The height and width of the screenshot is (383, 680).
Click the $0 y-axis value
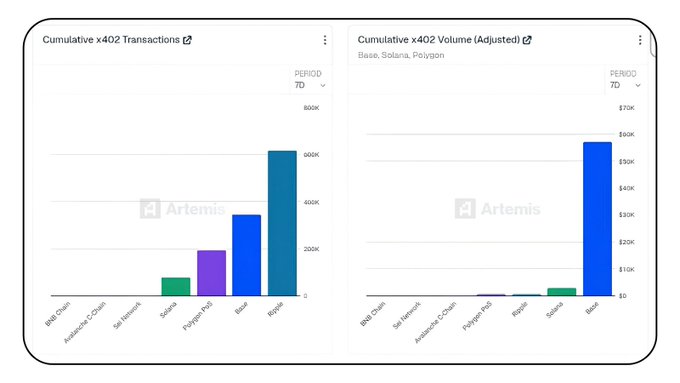[623, 296]
